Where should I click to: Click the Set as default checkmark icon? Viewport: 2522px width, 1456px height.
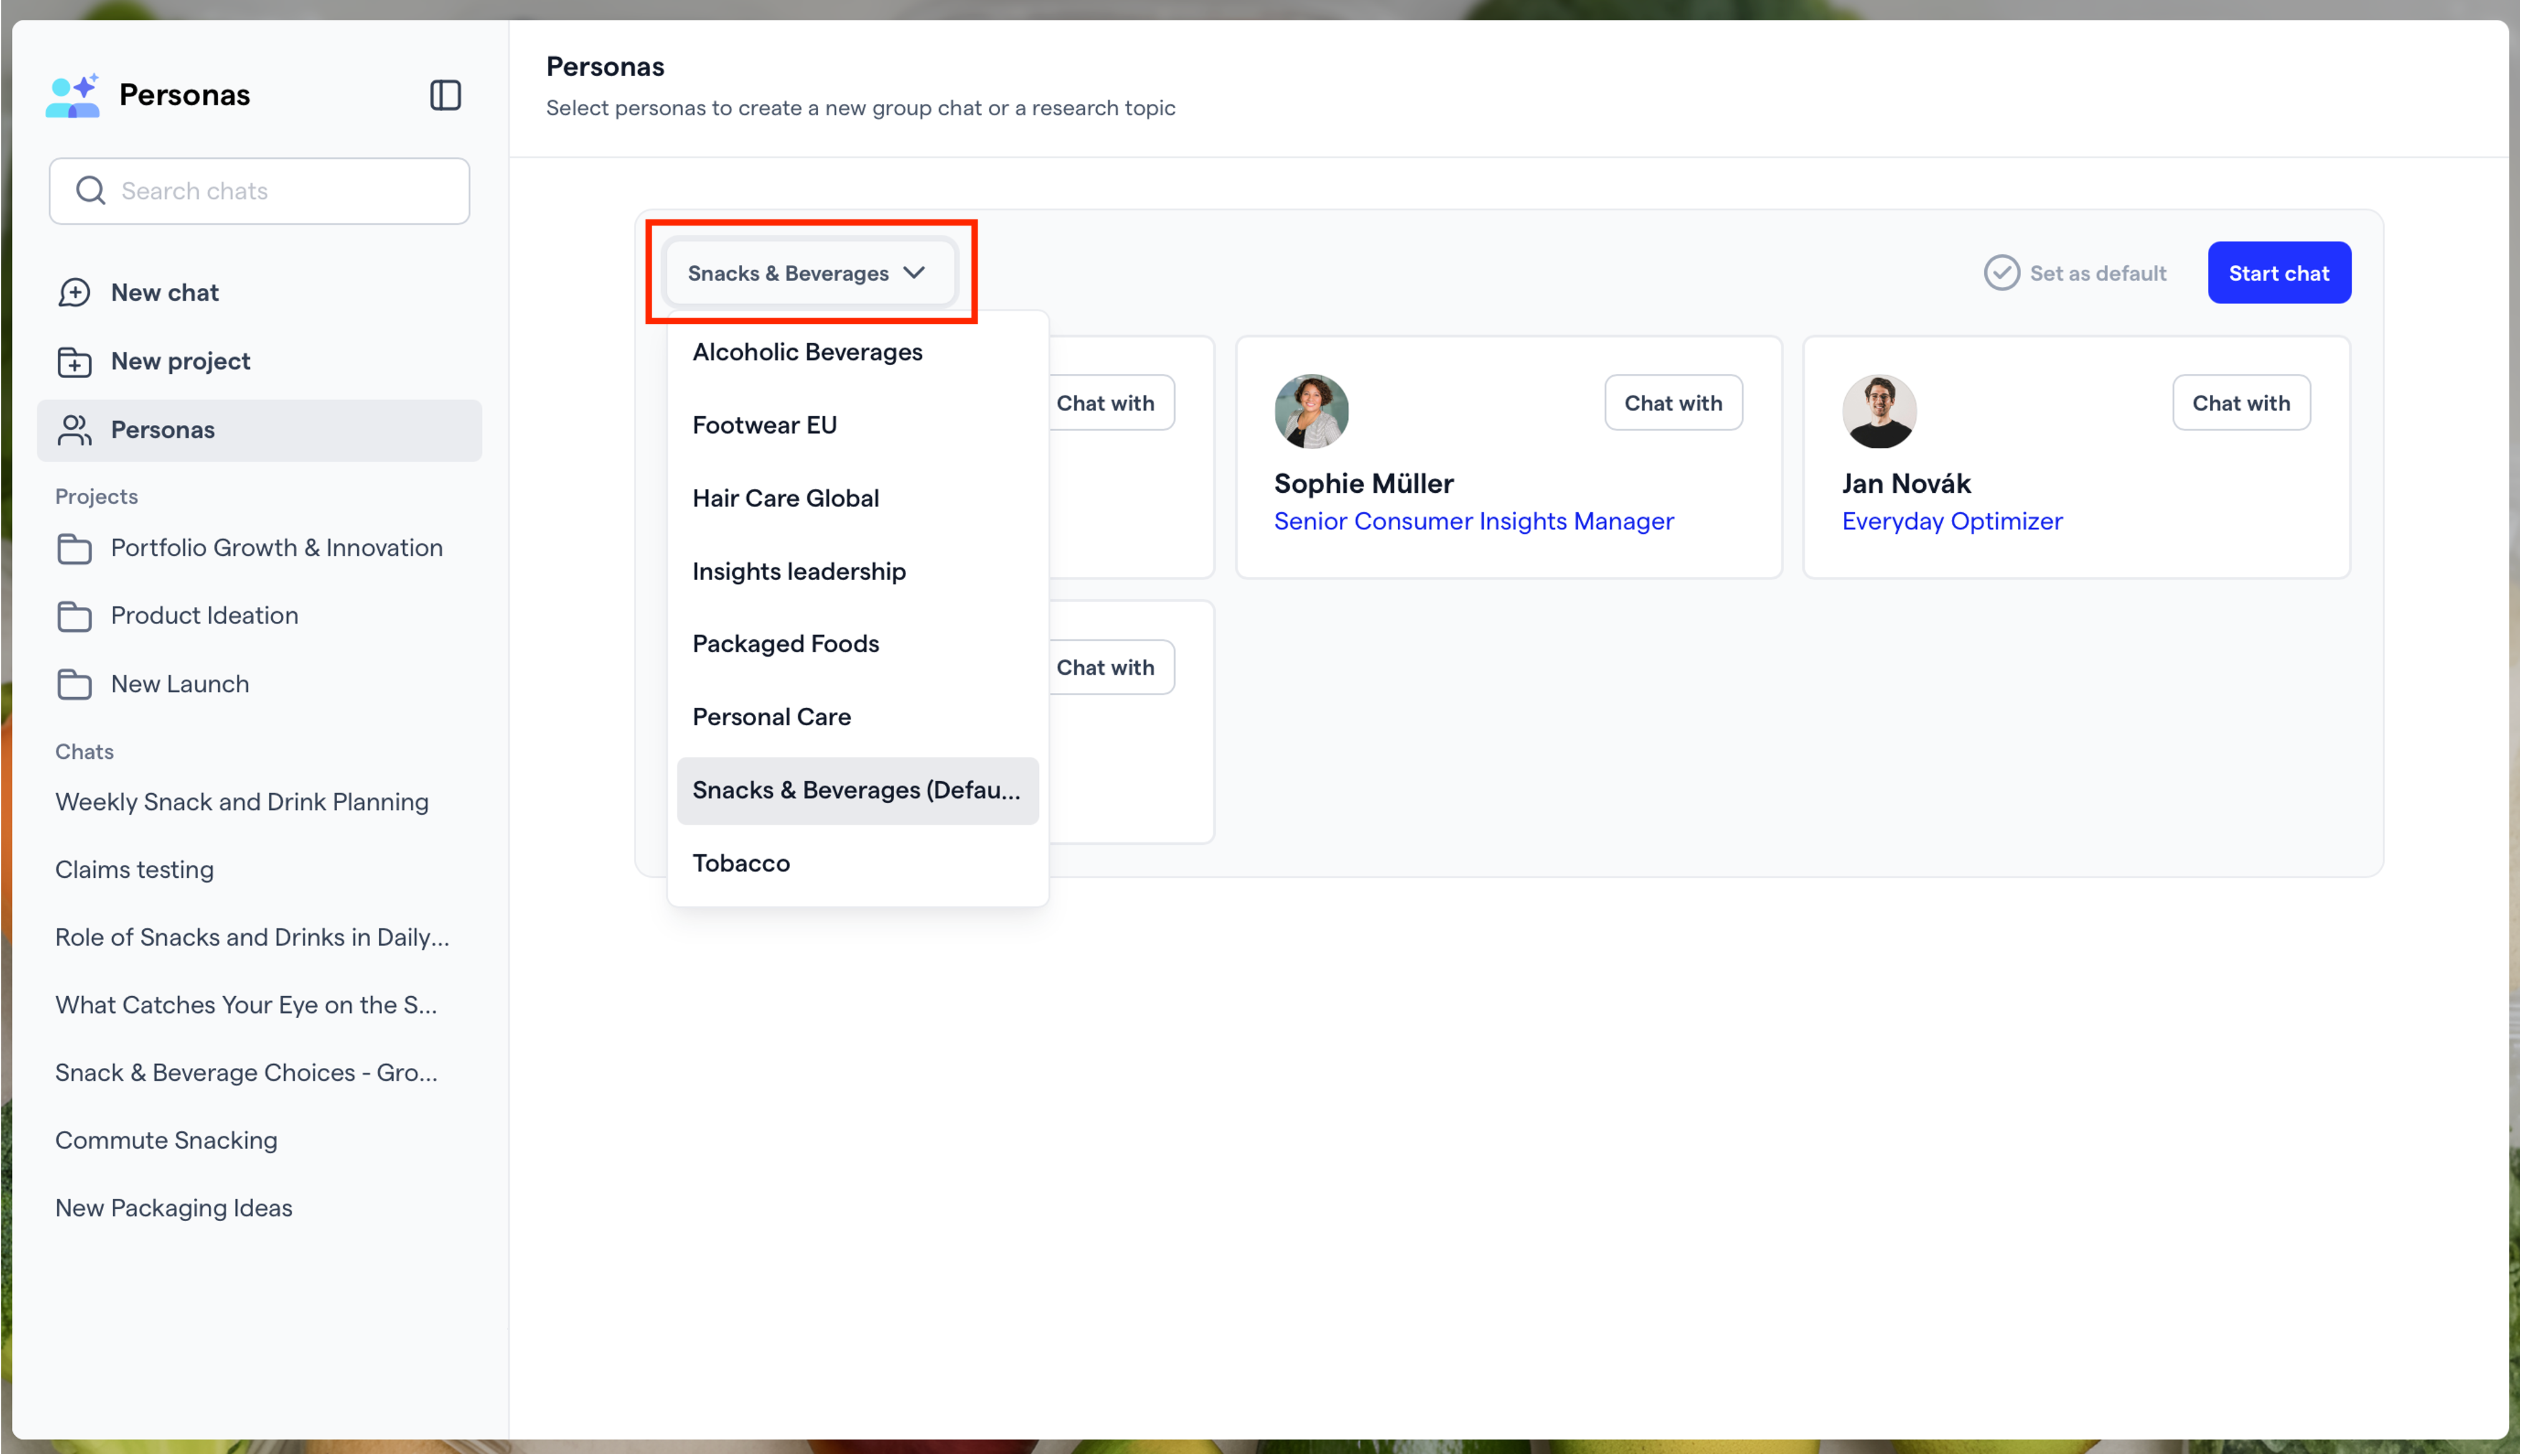pyautogui.click(x=2001, y=273)
